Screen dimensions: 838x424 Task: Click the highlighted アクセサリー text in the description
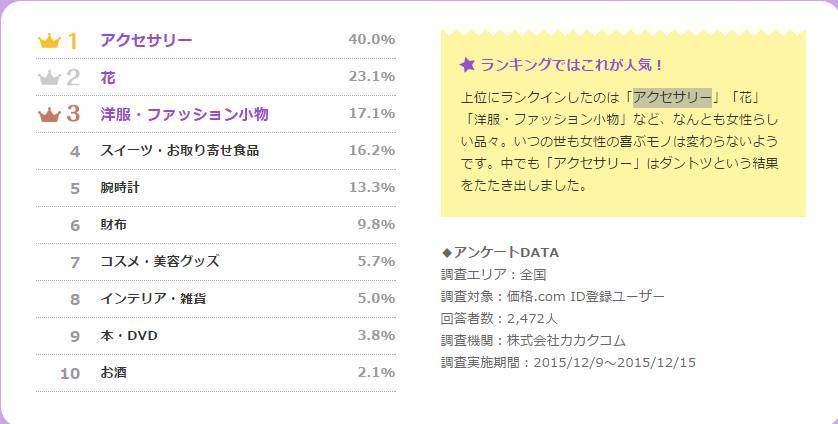pyautogui.click(x=672, y=97)
